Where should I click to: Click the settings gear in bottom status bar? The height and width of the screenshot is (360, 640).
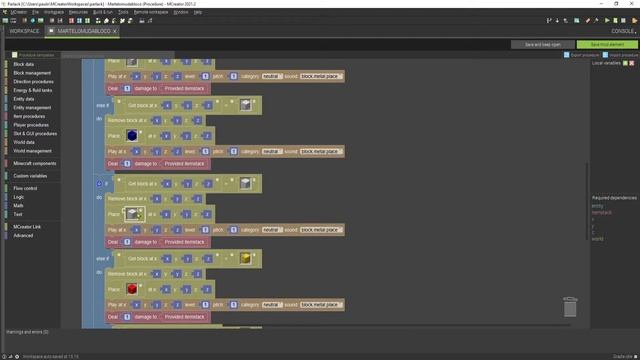point(17,356)
